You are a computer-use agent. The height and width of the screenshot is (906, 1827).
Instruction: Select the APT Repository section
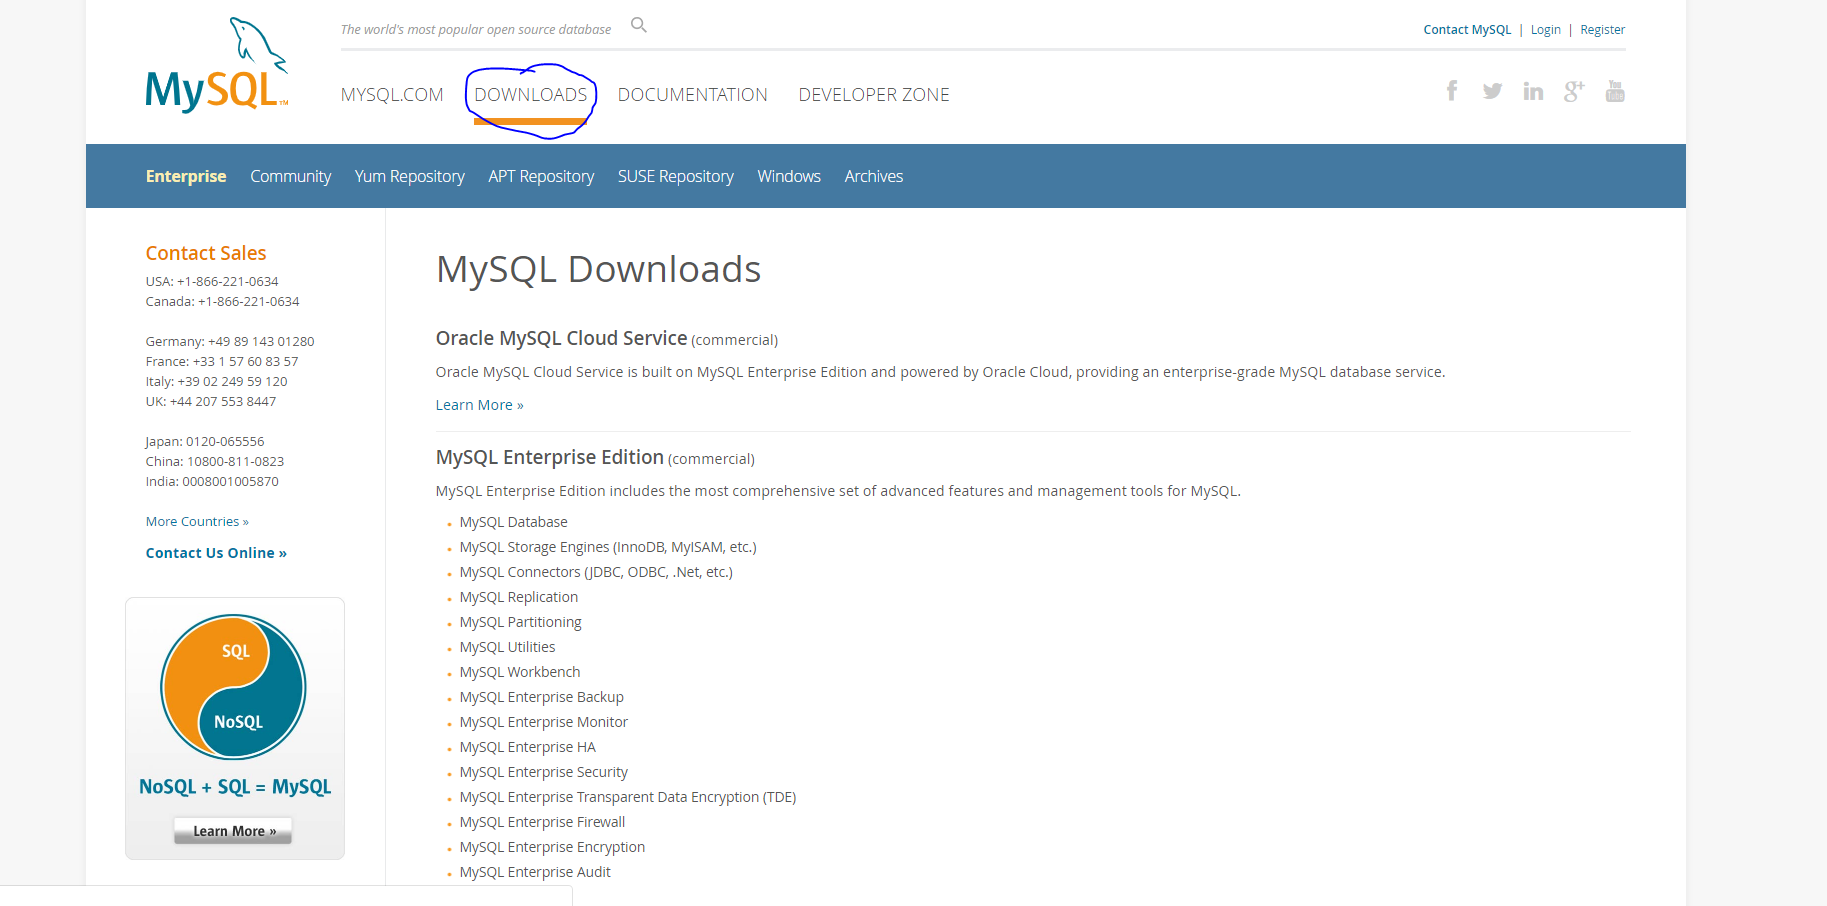pos(541,176)
